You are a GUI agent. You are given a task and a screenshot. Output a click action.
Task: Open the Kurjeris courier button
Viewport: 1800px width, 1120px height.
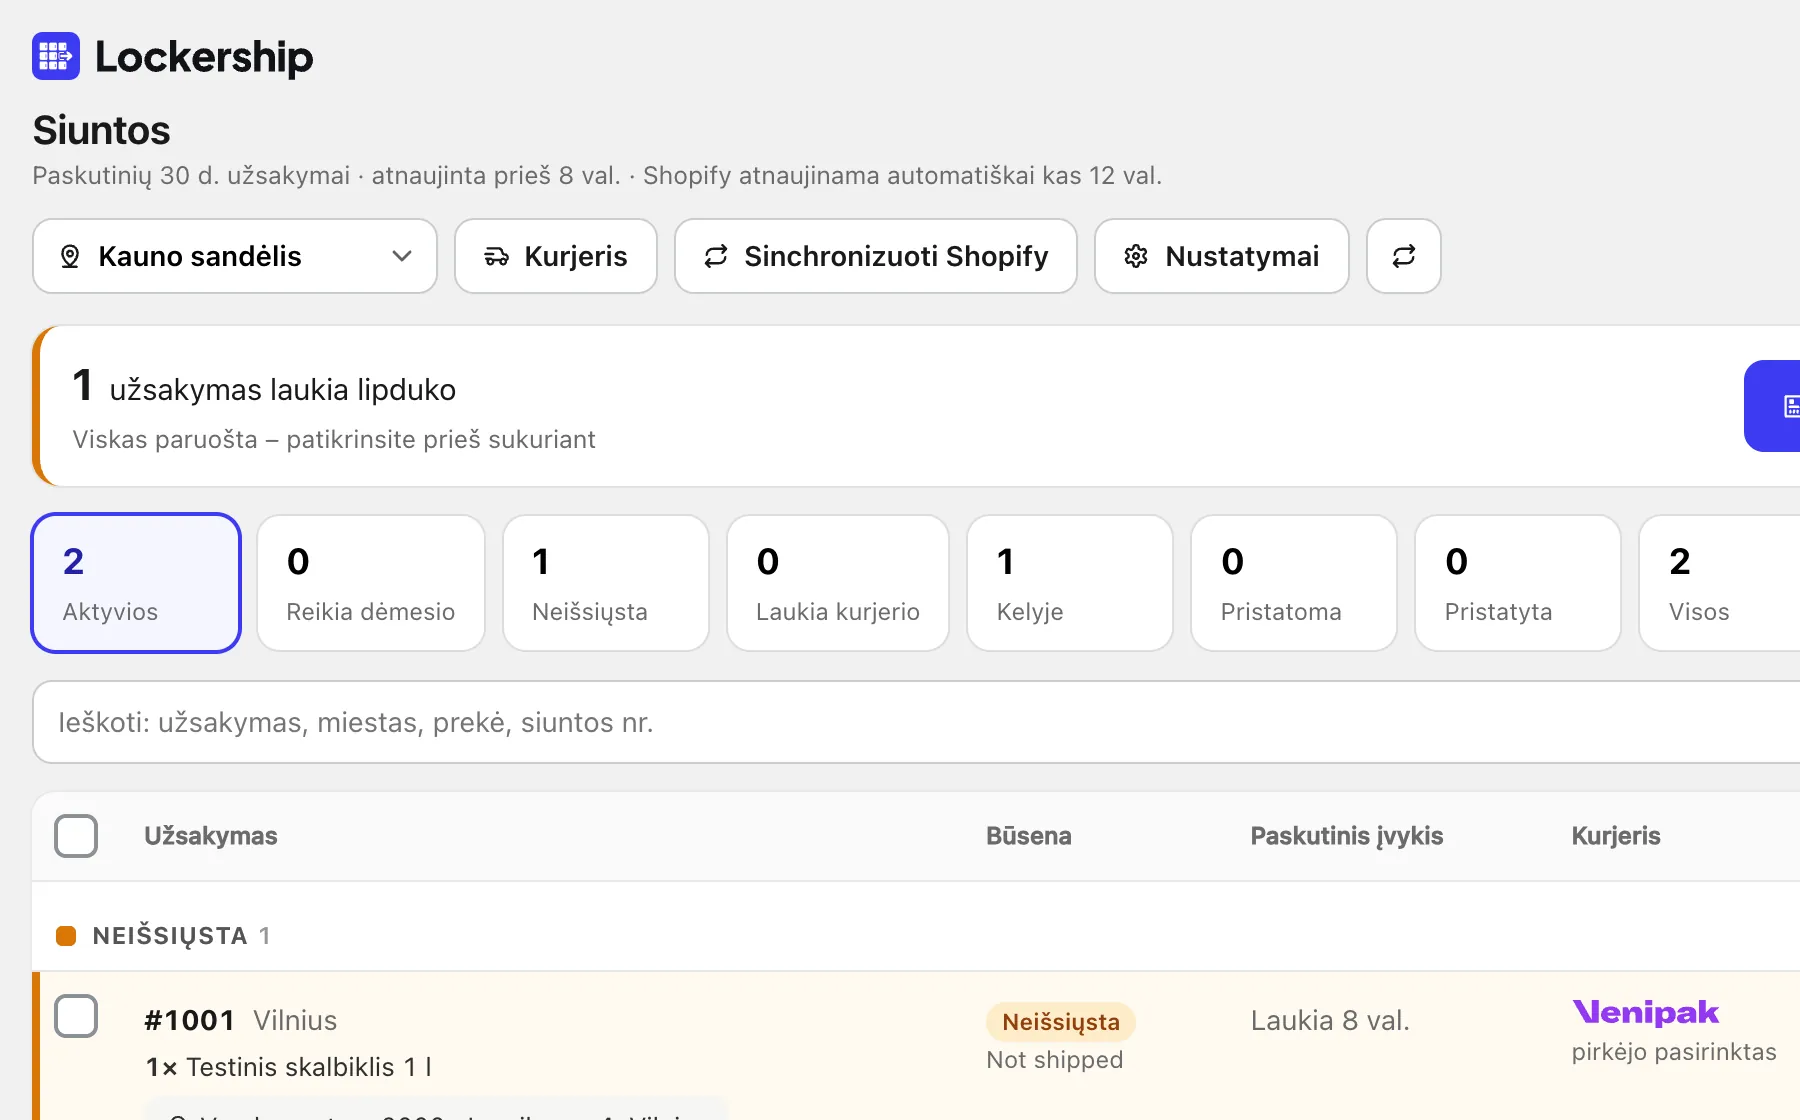point(556,256)
